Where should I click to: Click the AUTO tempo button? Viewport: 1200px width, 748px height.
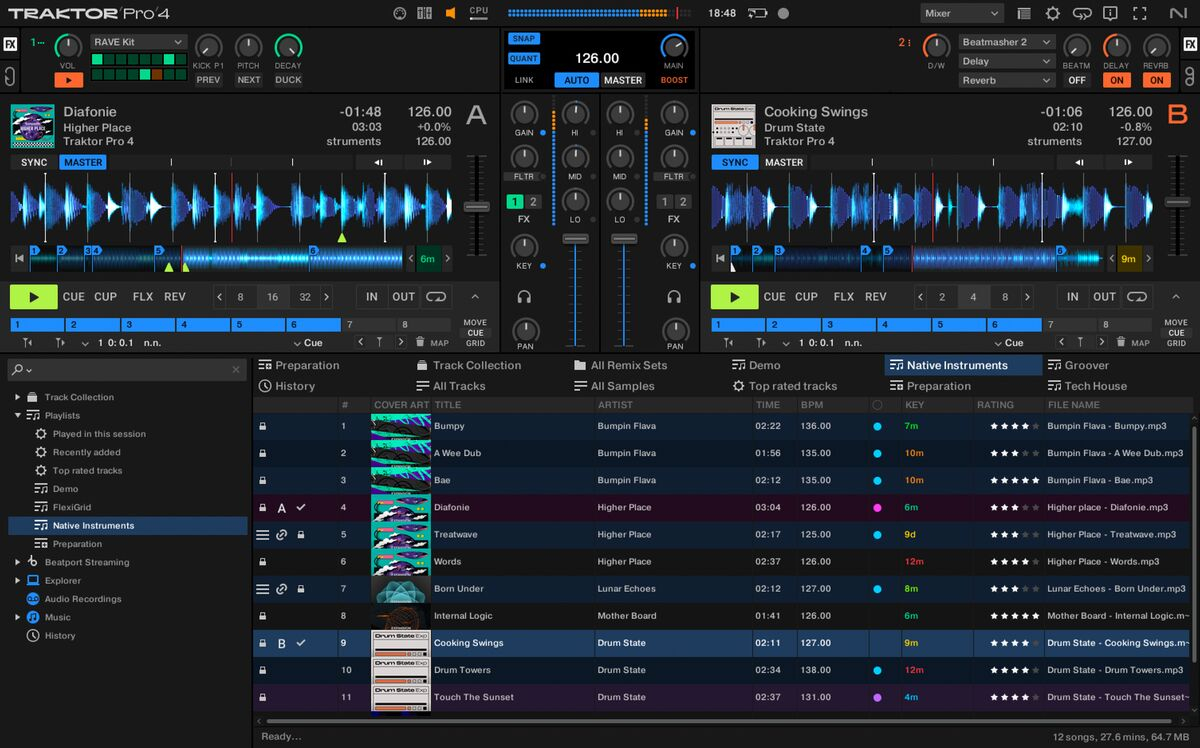pyautogui.click(x=576, y=80)
